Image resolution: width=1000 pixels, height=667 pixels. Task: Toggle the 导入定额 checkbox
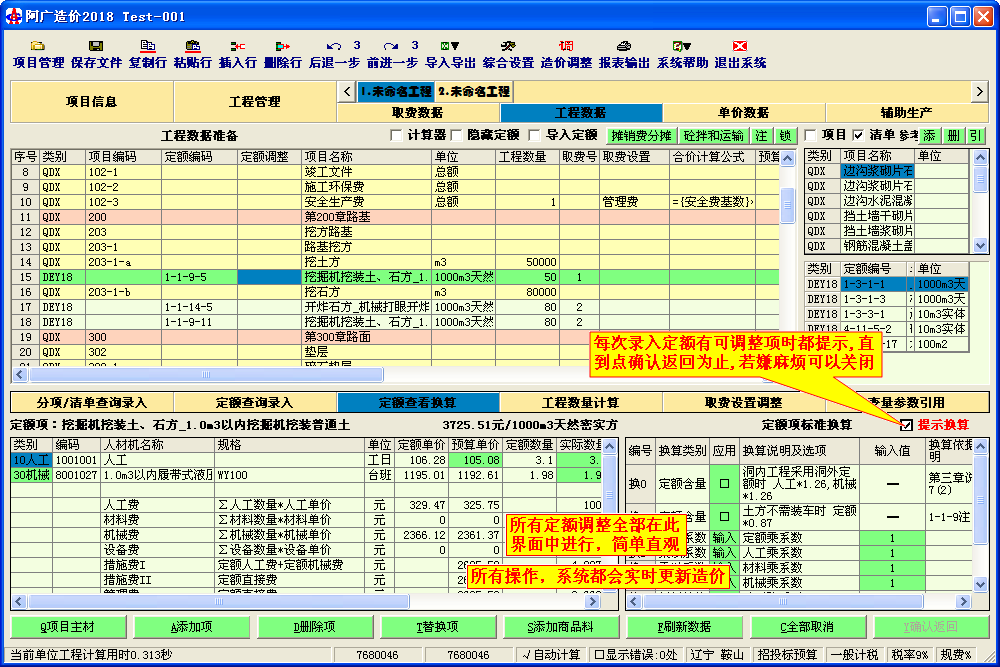coord(534,135)
